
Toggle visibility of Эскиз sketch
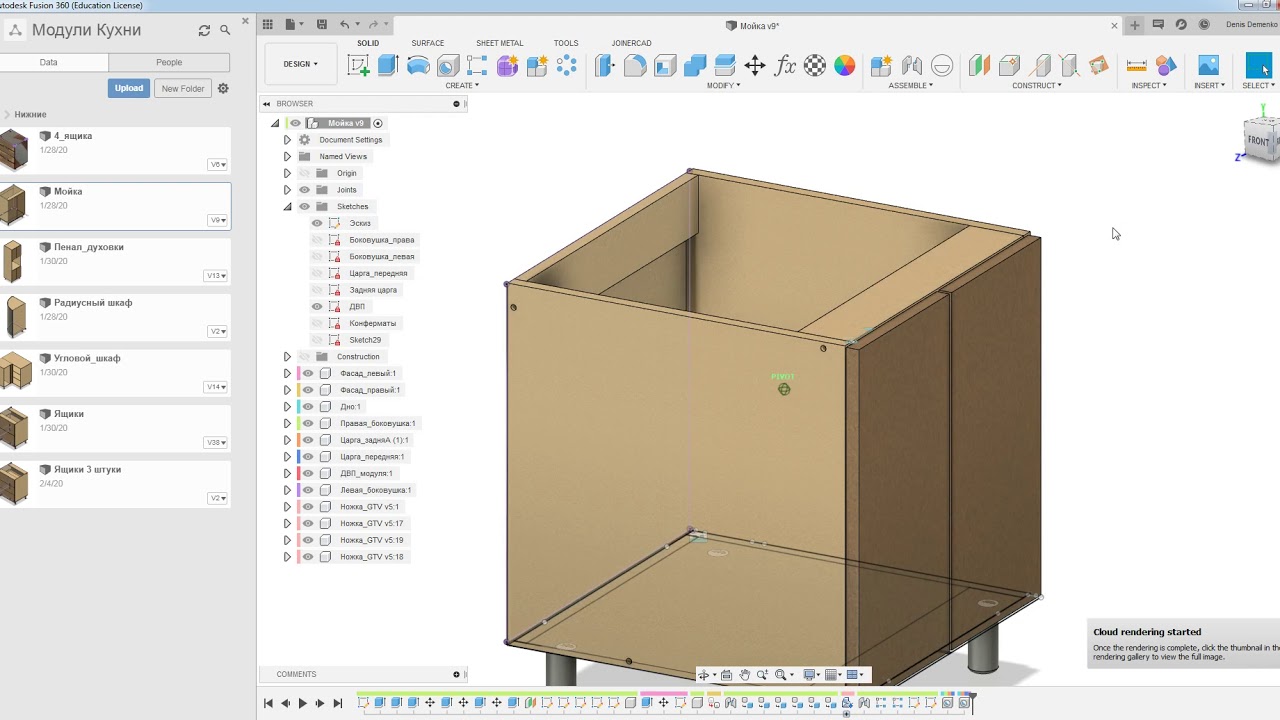pos(317,223)
